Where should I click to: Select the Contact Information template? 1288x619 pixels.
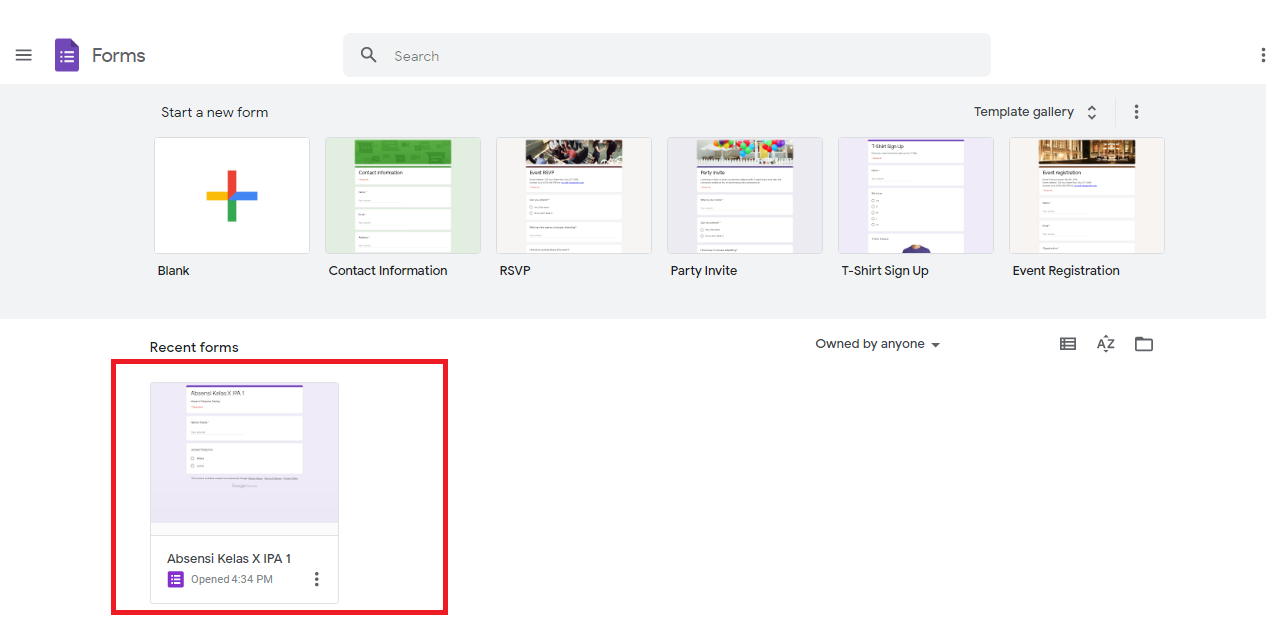click(402, 195)
